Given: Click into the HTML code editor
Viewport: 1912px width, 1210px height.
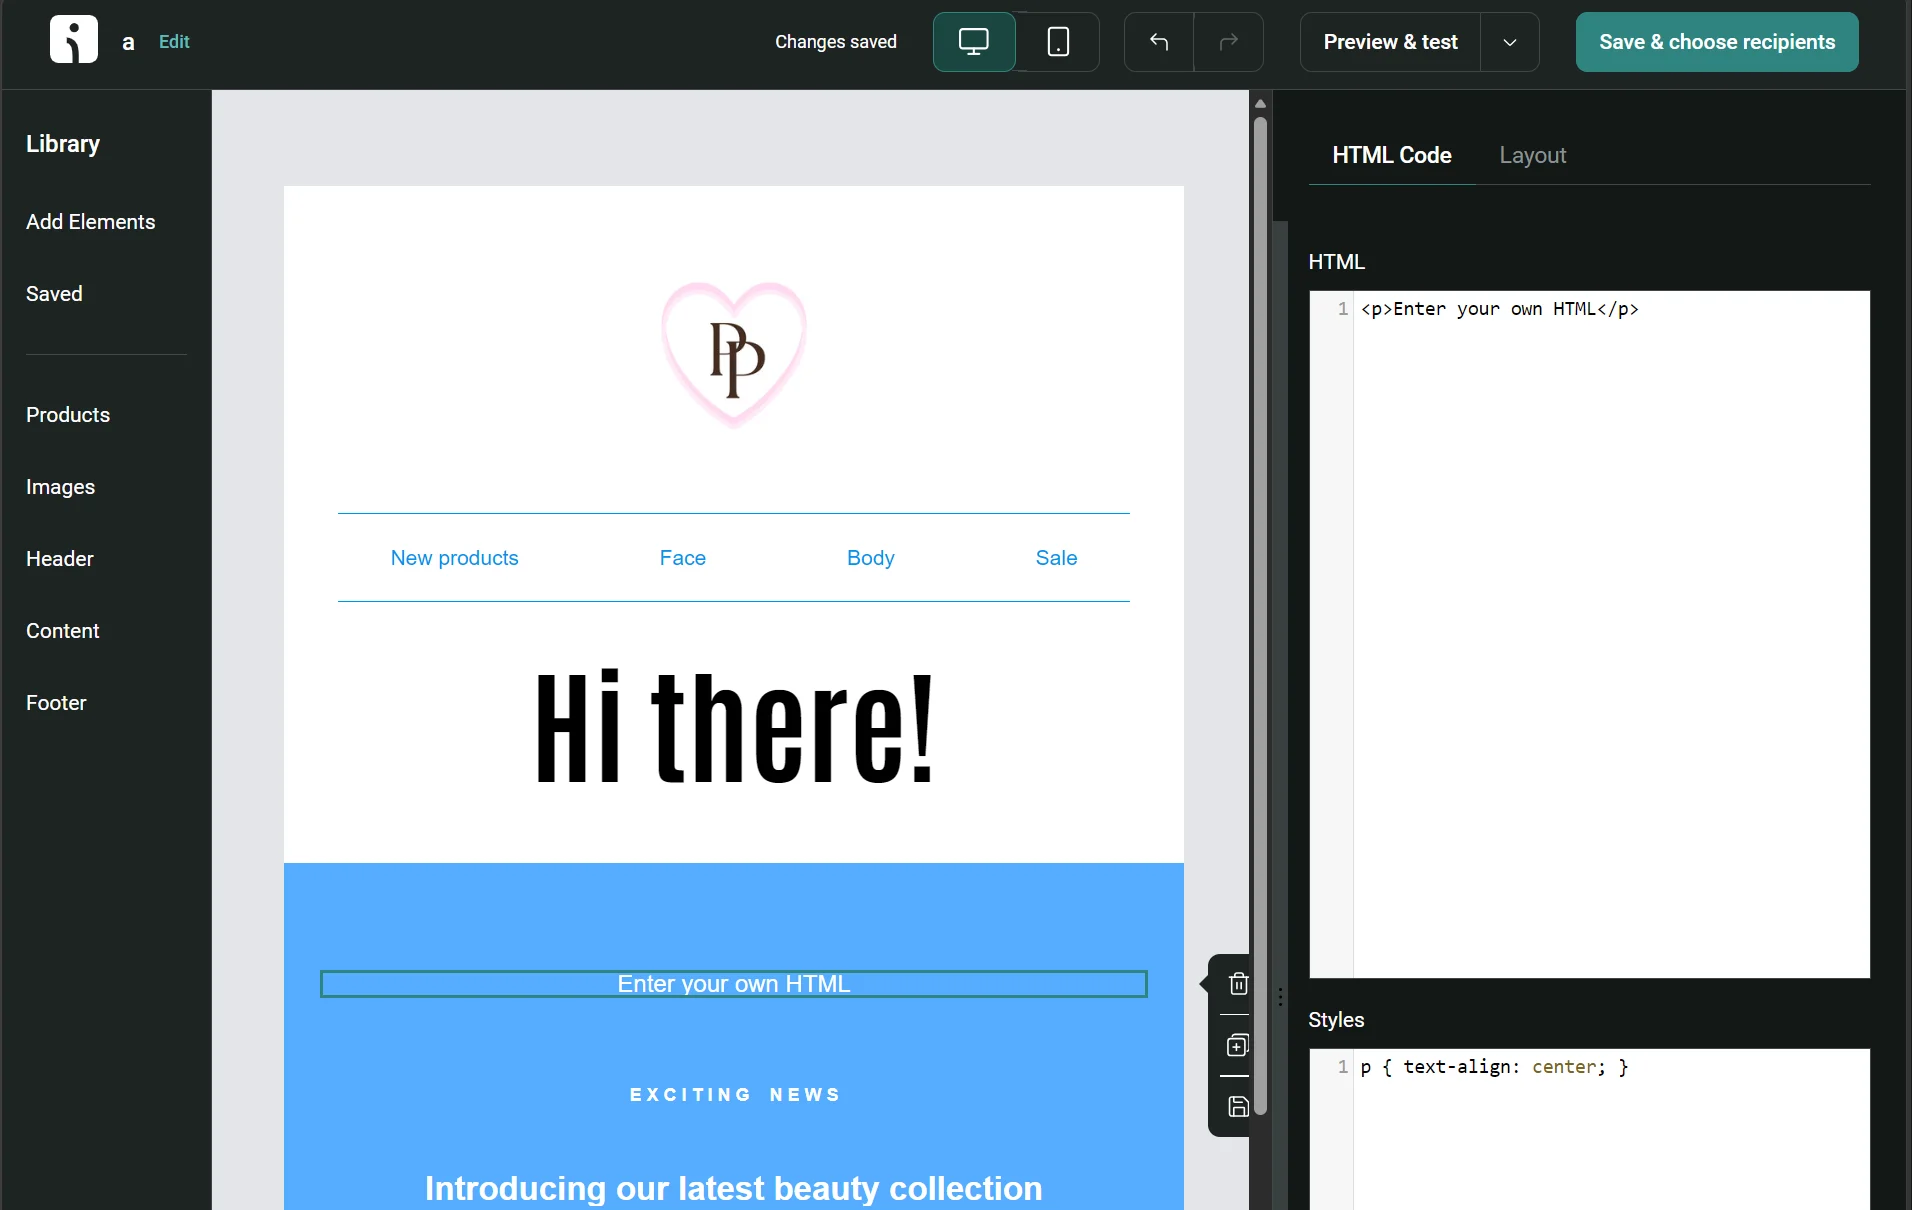Looking at the screenshot, I should tap(1589, 634).
